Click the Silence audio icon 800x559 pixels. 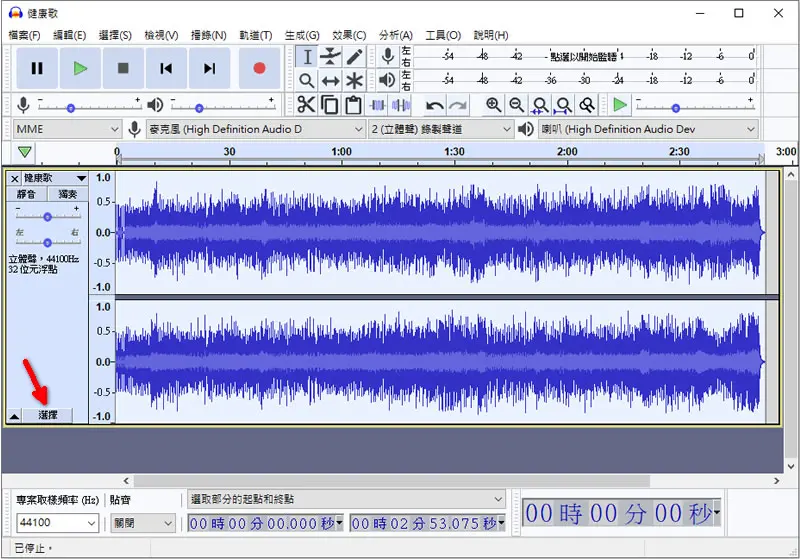(401, 105)
